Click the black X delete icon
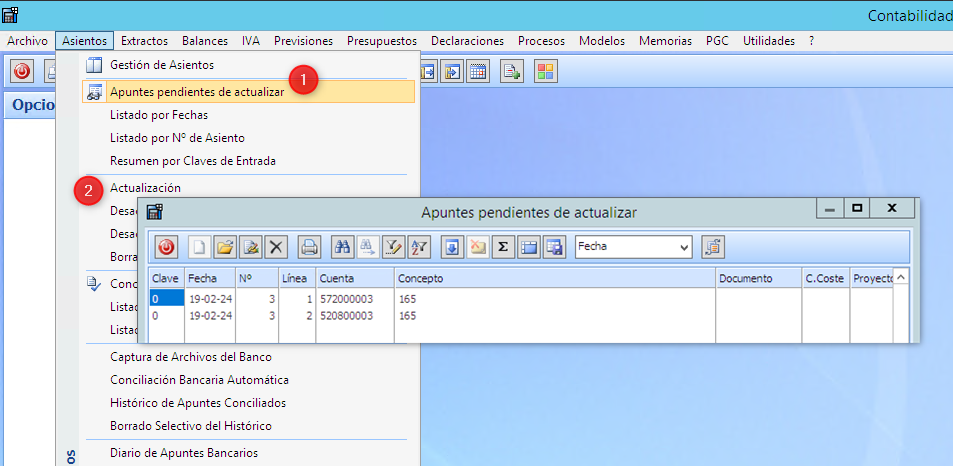This screenshot has height=466, width=953. click(x=276, y=246)
